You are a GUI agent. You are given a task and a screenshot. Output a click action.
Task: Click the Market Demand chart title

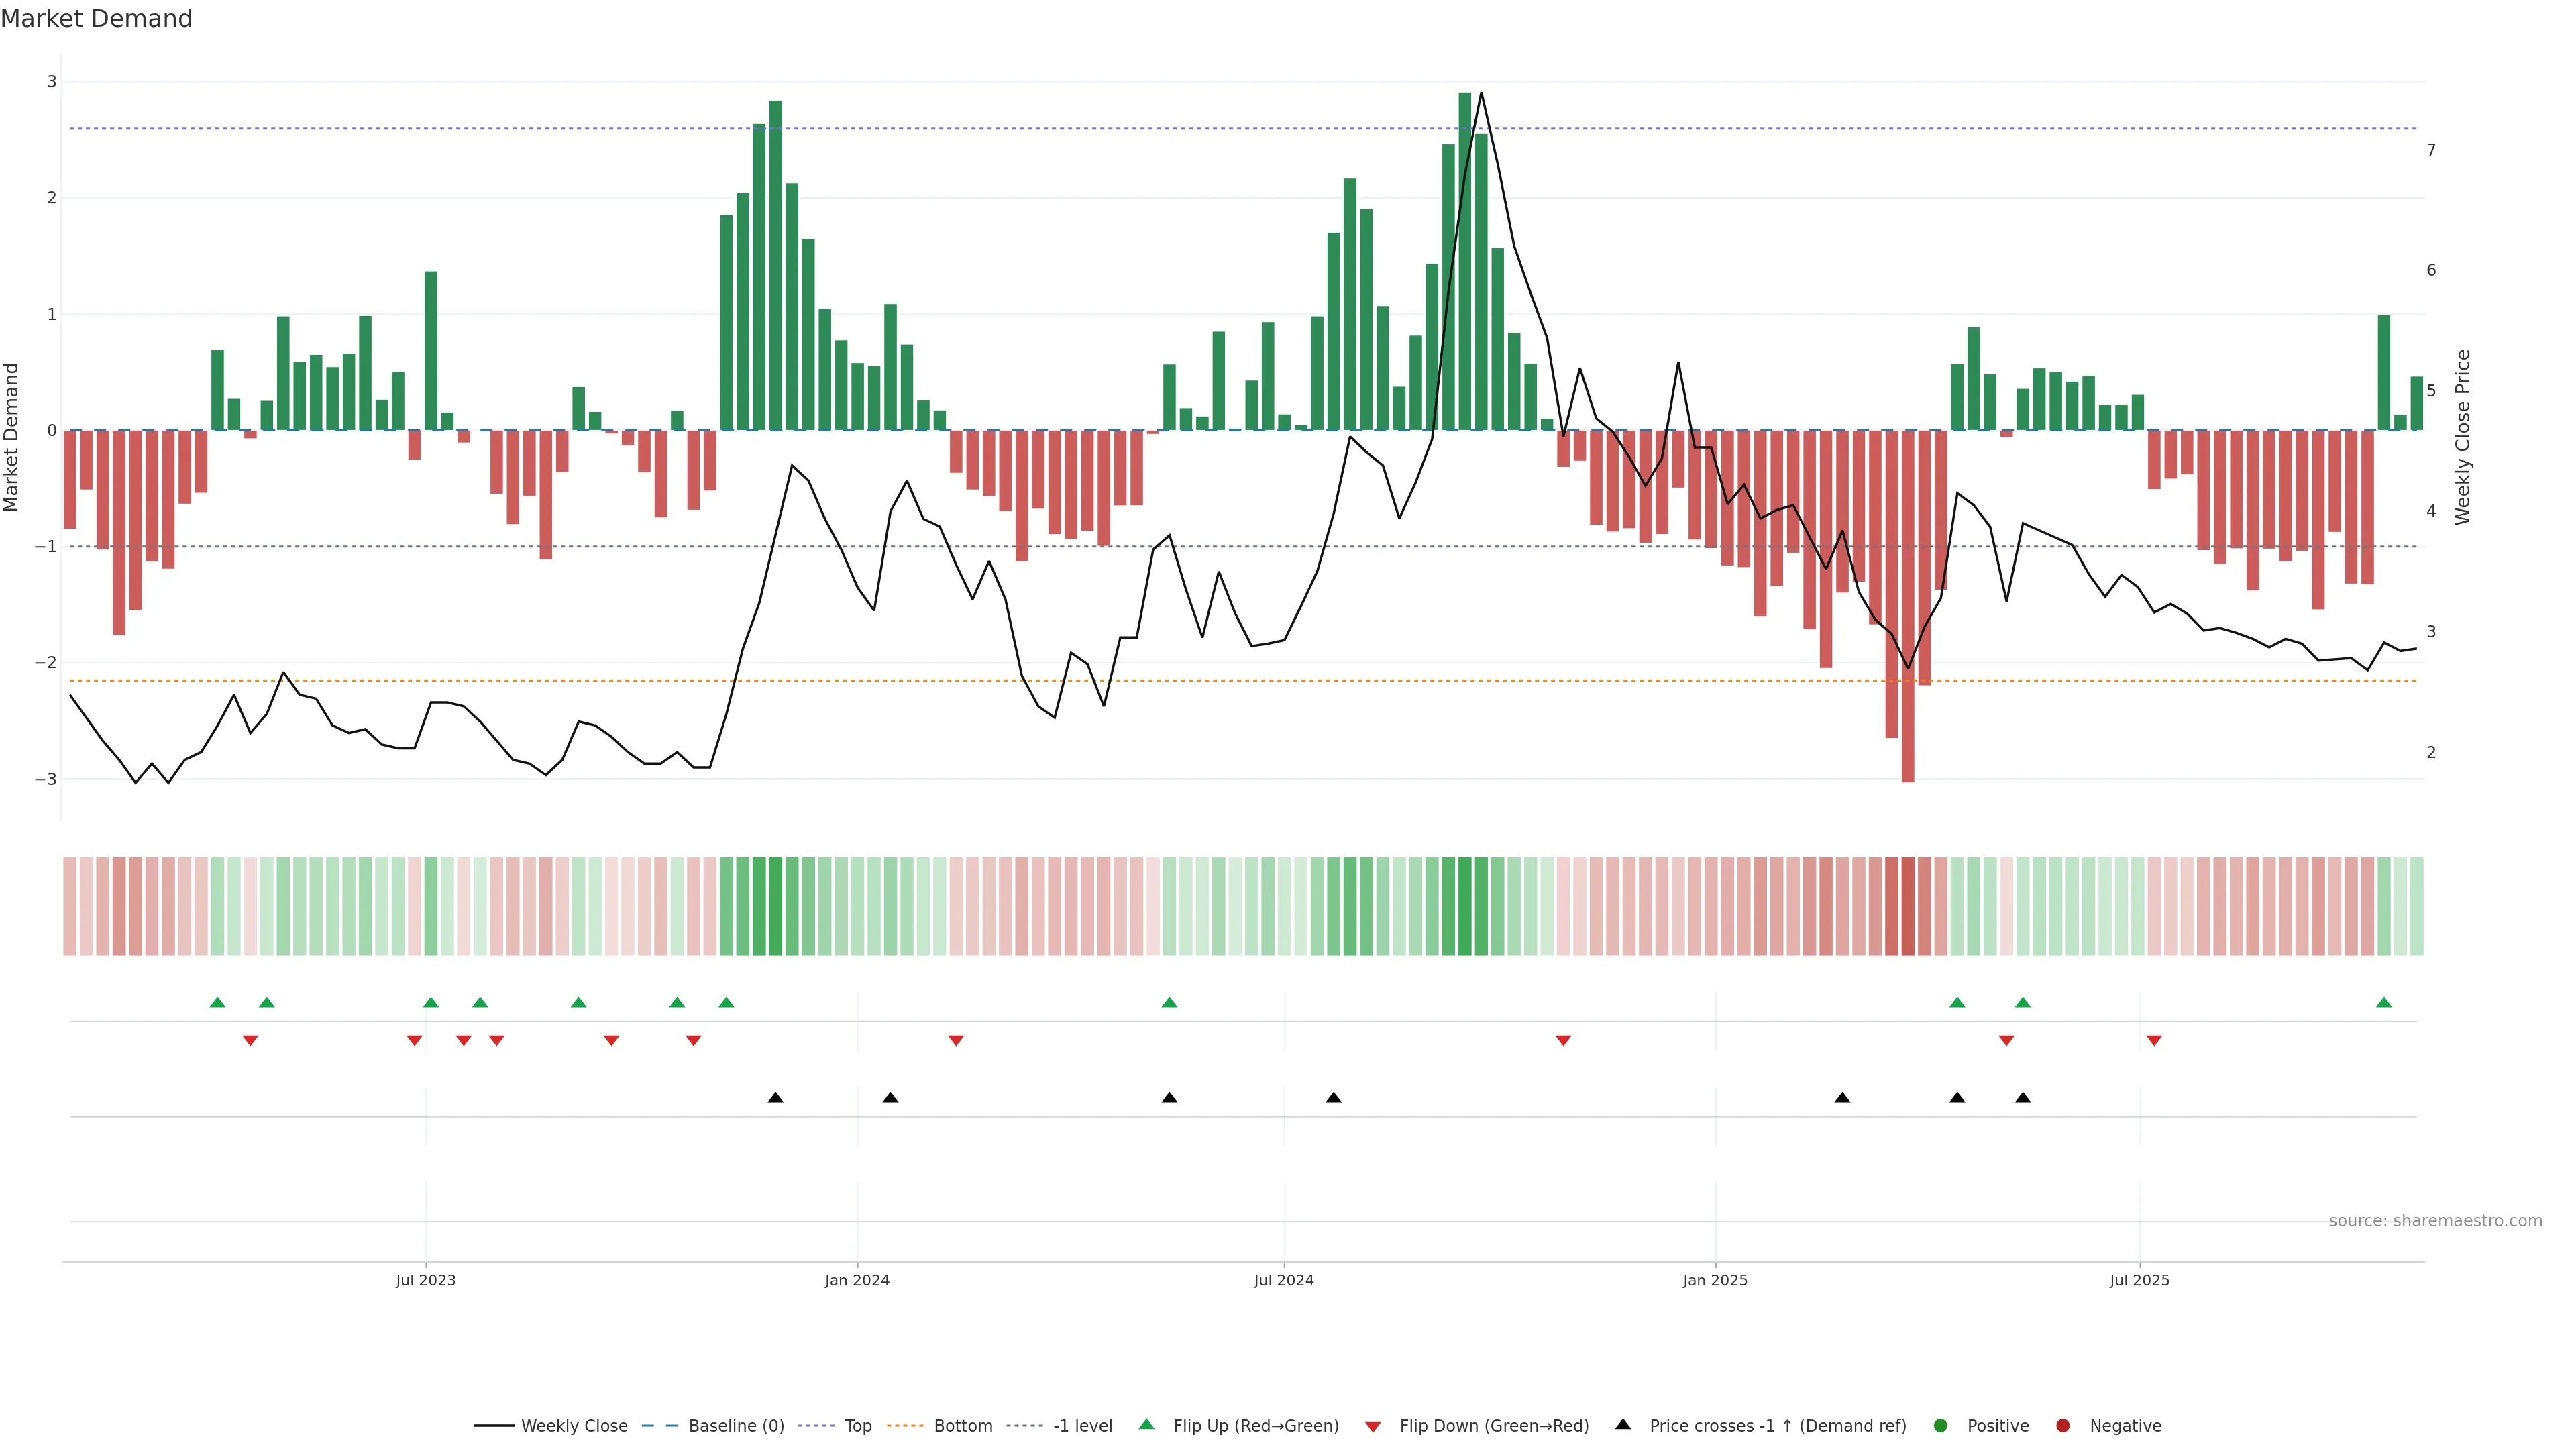point(96,19)
